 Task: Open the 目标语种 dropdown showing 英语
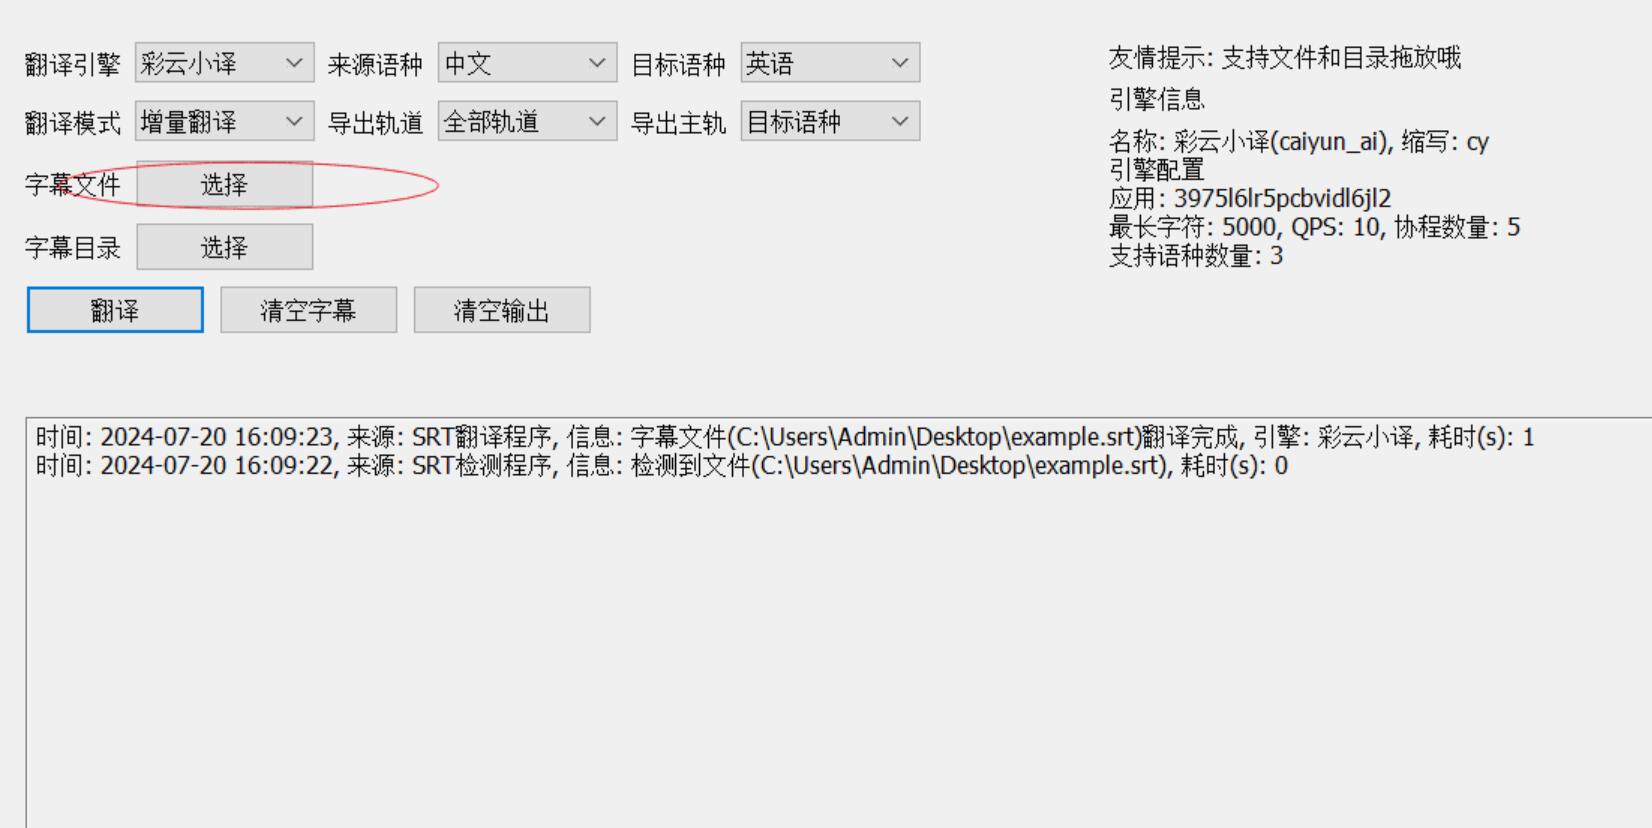(830, 63)
